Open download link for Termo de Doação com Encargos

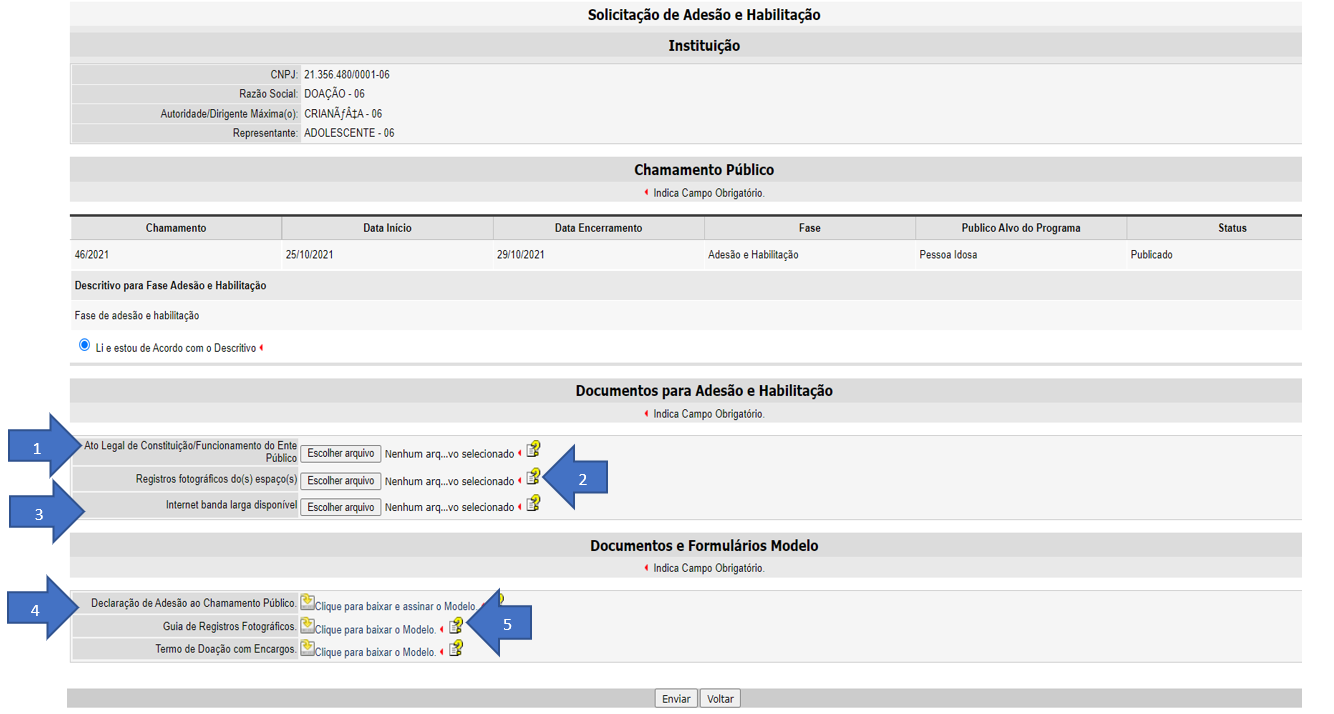click(375, 651)
